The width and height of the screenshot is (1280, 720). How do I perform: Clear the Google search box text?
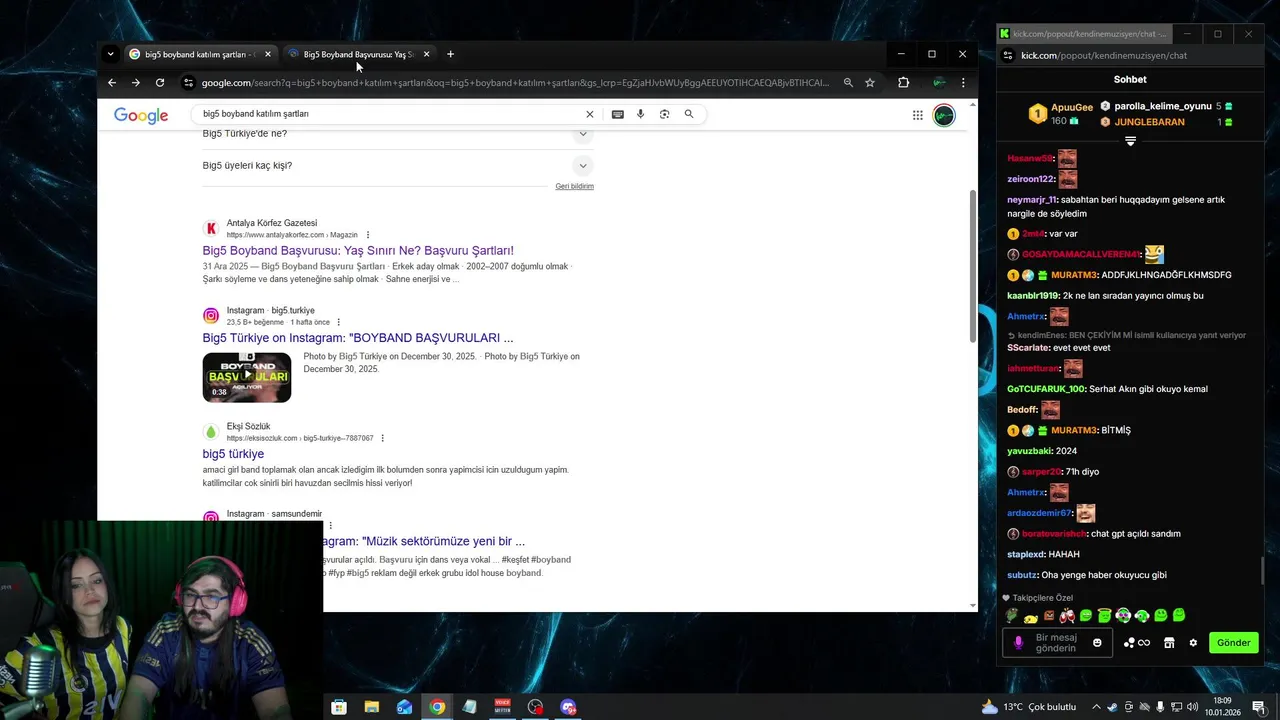590,114
